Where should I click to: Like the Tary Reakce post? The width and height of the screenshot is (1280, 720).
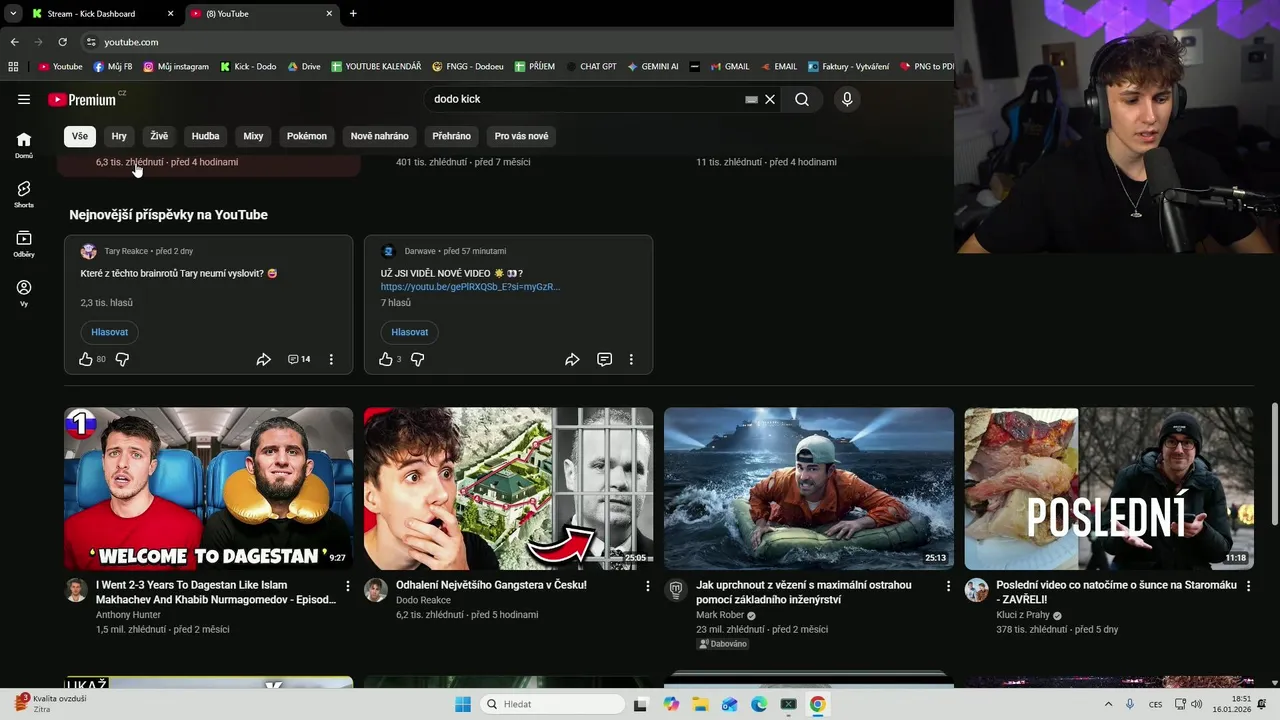[x=86, y=359]
